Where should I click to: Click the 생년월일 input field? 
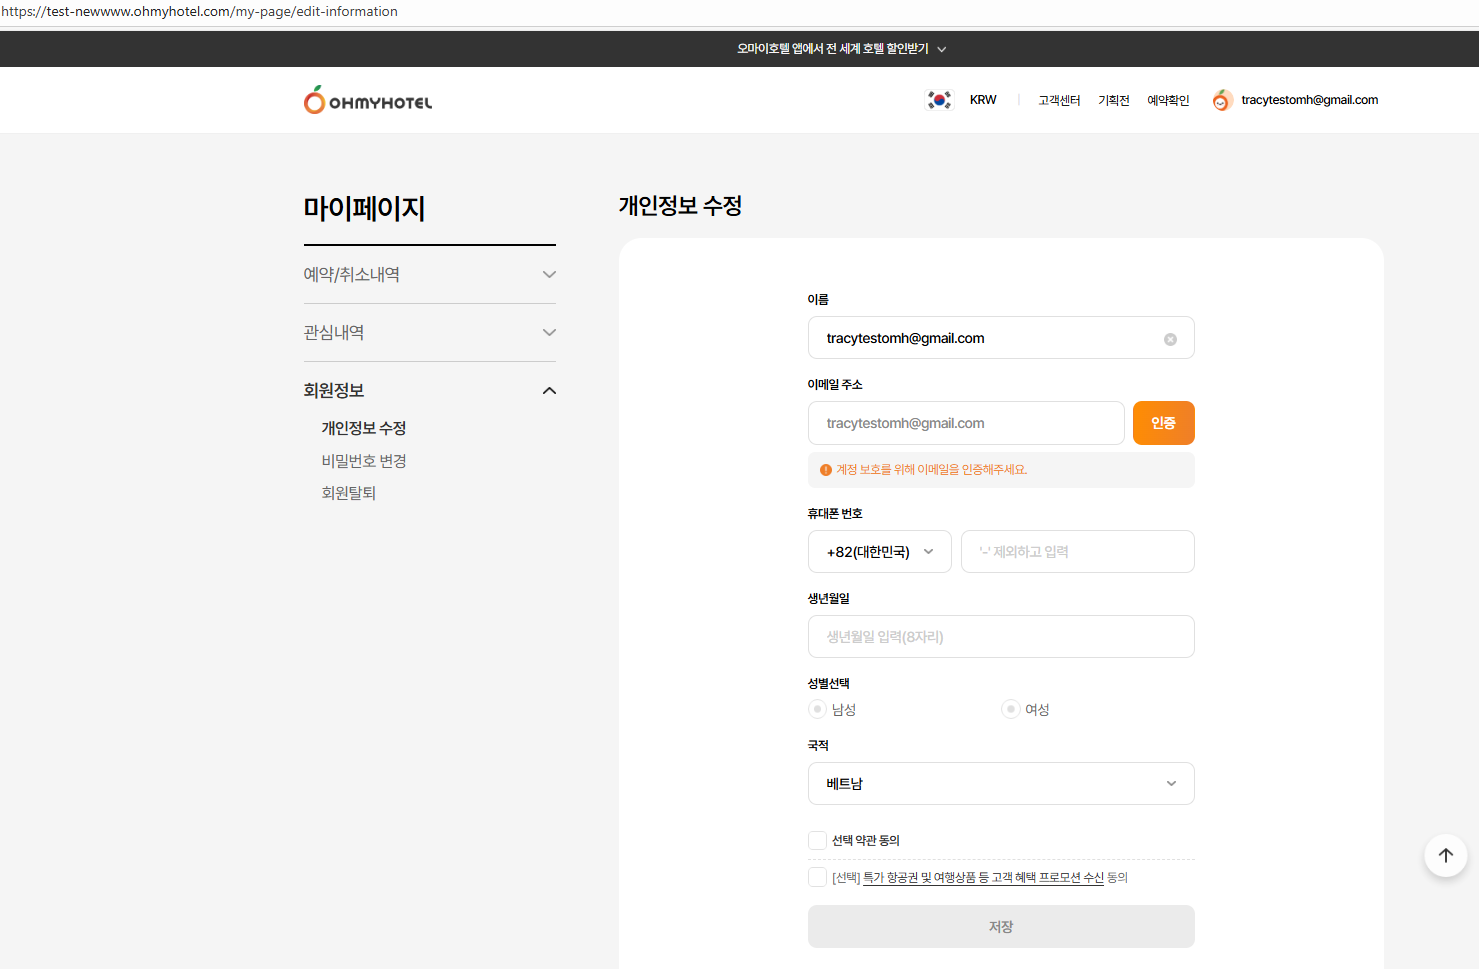1000,637
